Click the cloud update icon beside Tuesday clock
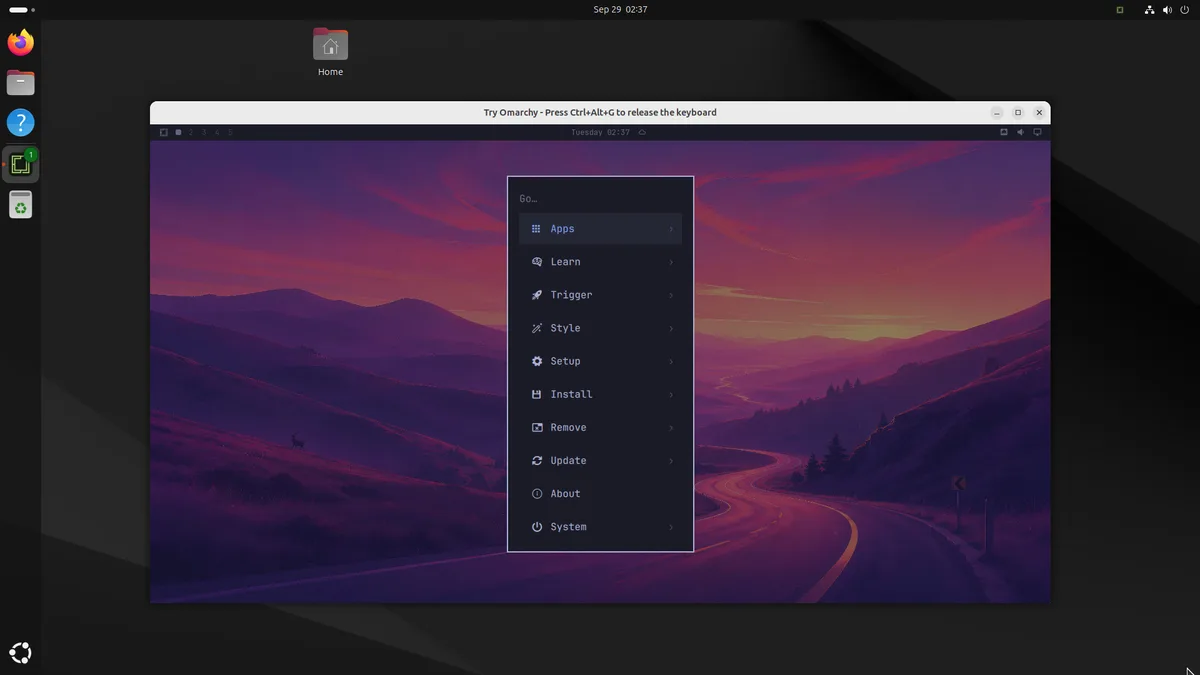Image resolution: width=1200 pixels, height=675 pixels. (642, 132)
